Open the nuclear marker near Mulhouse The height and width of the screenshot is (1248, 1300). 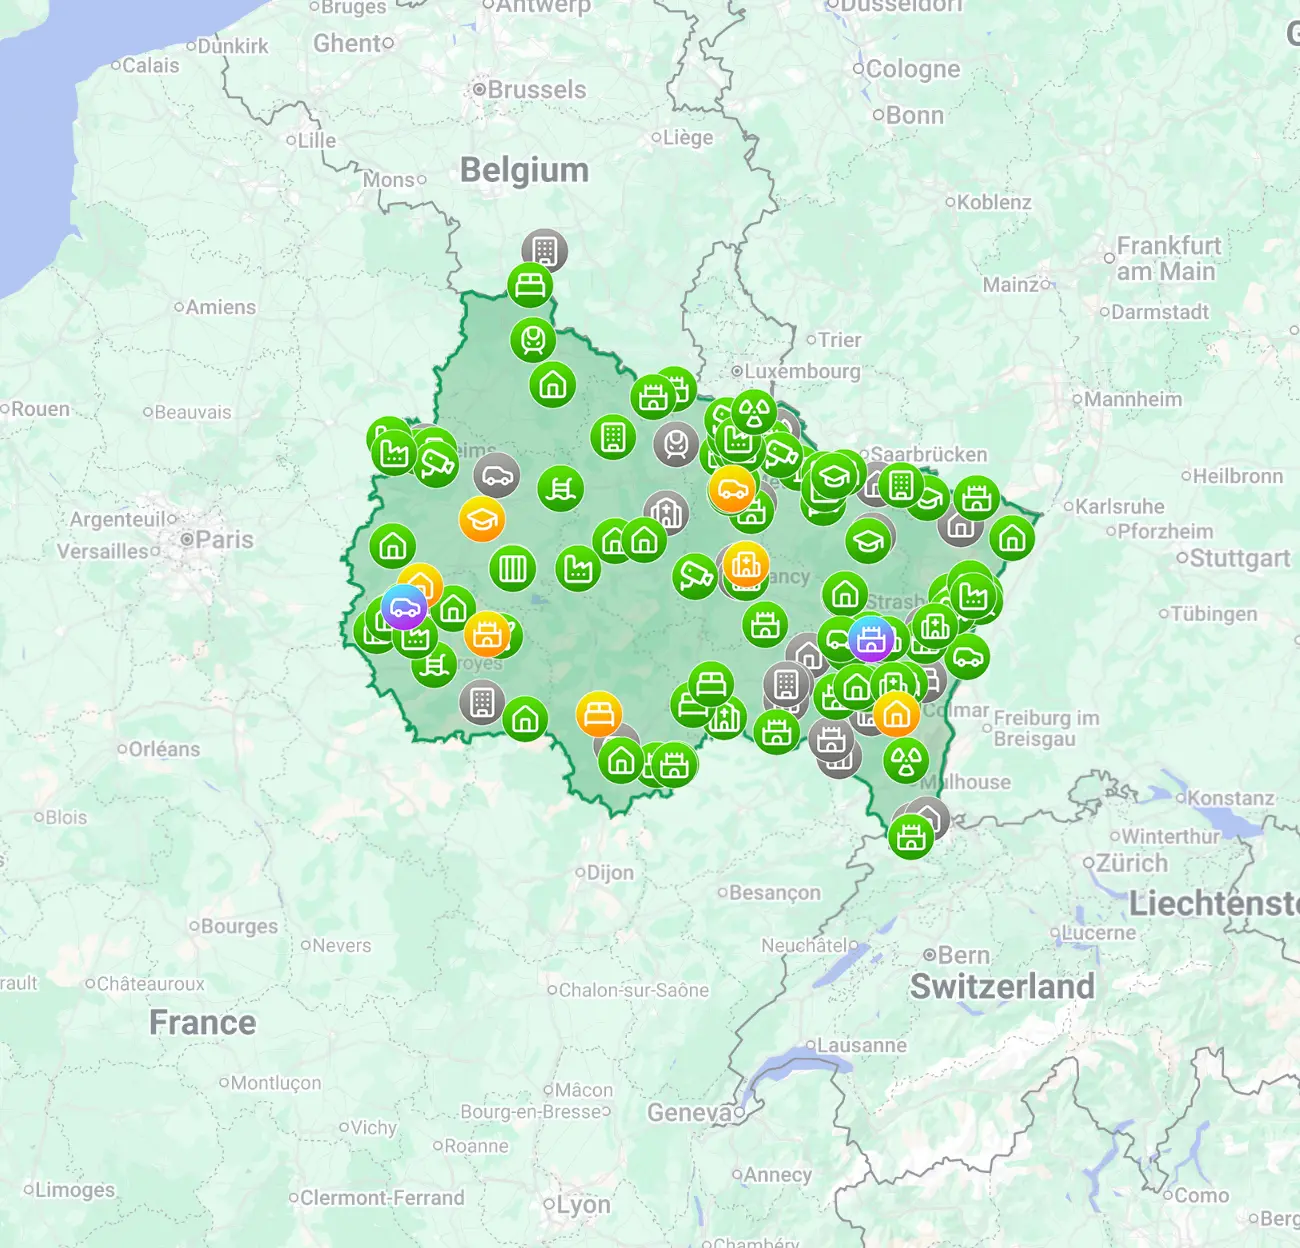pyautogui.click(x=906, y=761)
